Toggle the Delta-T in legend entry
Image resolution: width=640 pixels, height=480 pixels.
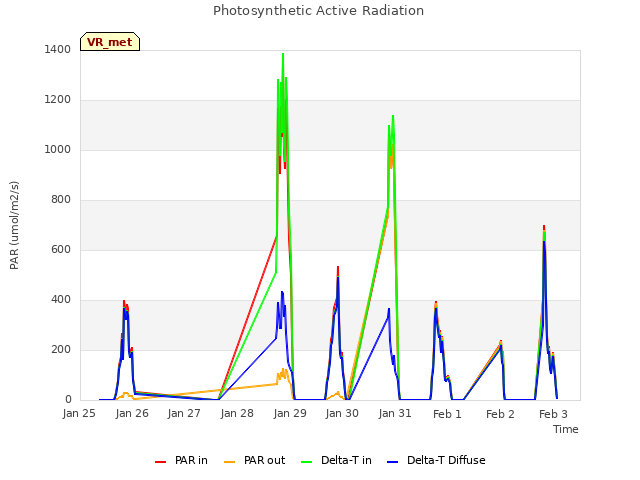[336, 460]
